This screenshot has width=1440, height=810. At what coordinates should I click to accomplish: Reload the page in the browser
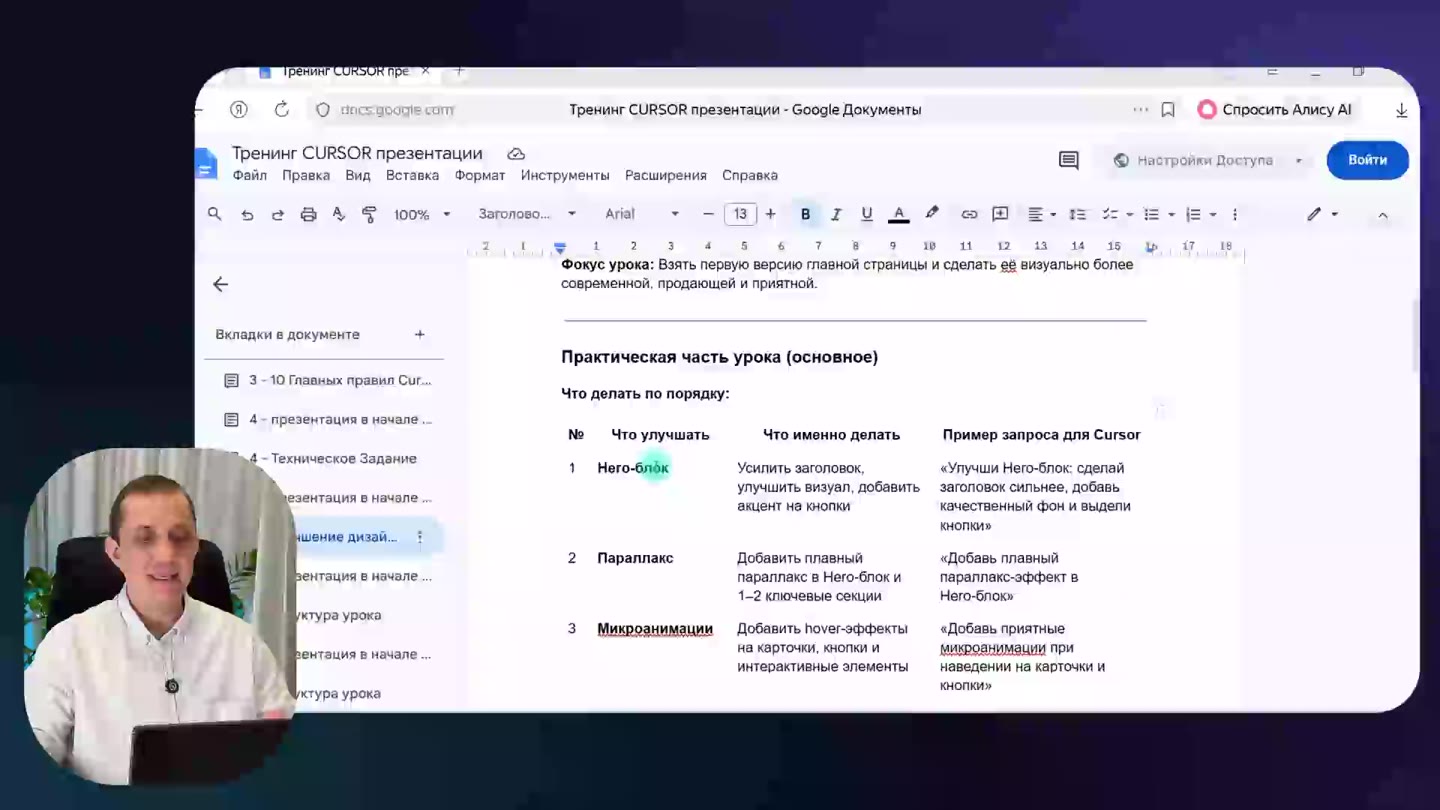(282, 110)
